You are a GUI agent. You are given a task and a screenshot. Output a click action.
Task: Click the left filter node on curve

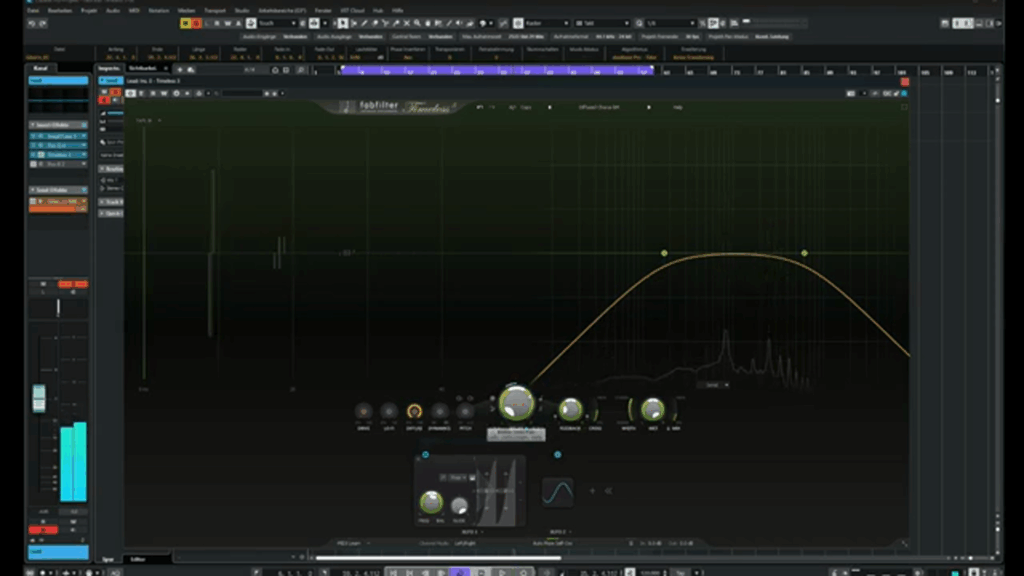[x=664, y=253]
